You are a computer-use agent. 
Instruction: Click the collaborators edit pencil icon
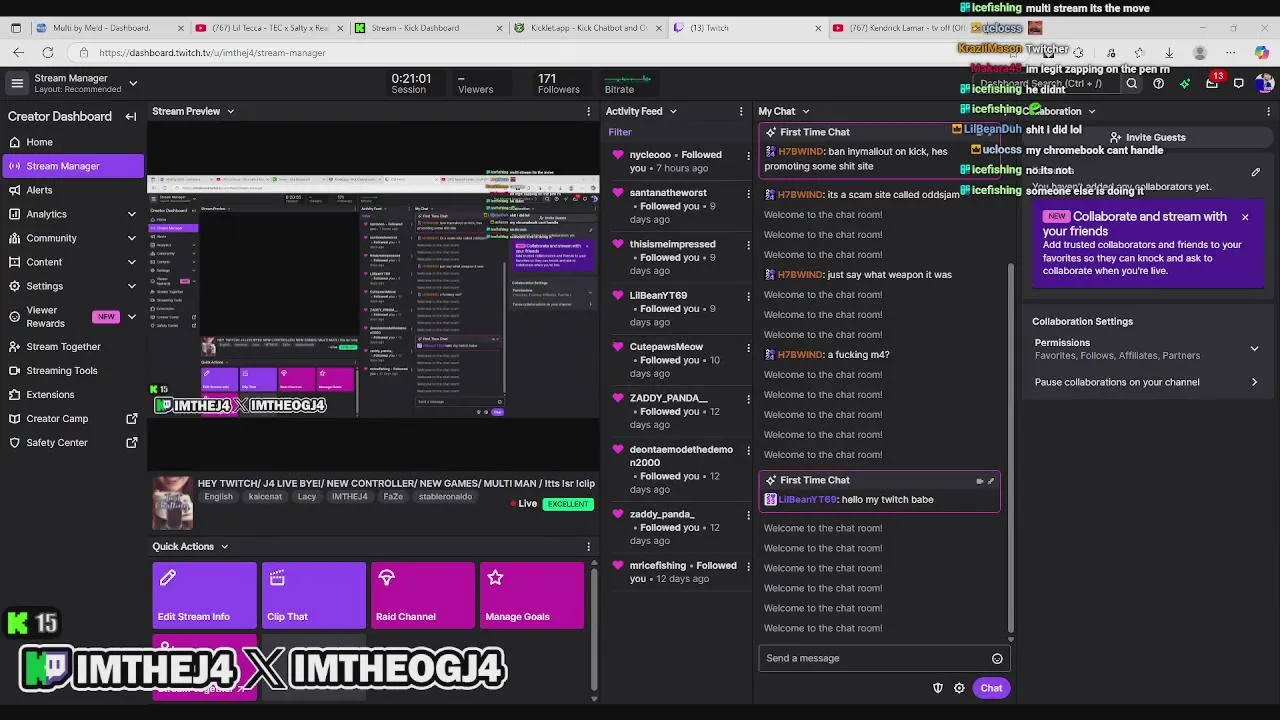pos(1256,172)
